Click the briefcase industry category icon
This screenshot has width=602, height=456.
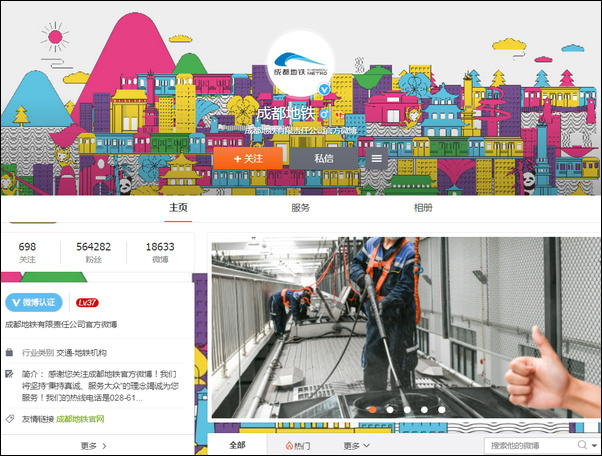[10, 352]
